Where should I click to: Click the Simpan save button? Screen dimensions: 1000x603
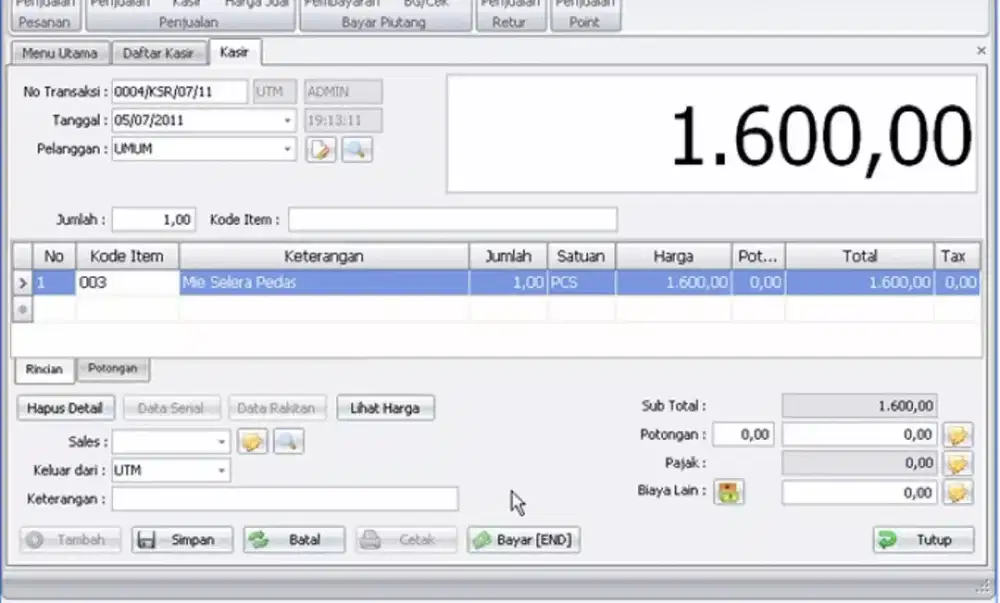(183, 540)
